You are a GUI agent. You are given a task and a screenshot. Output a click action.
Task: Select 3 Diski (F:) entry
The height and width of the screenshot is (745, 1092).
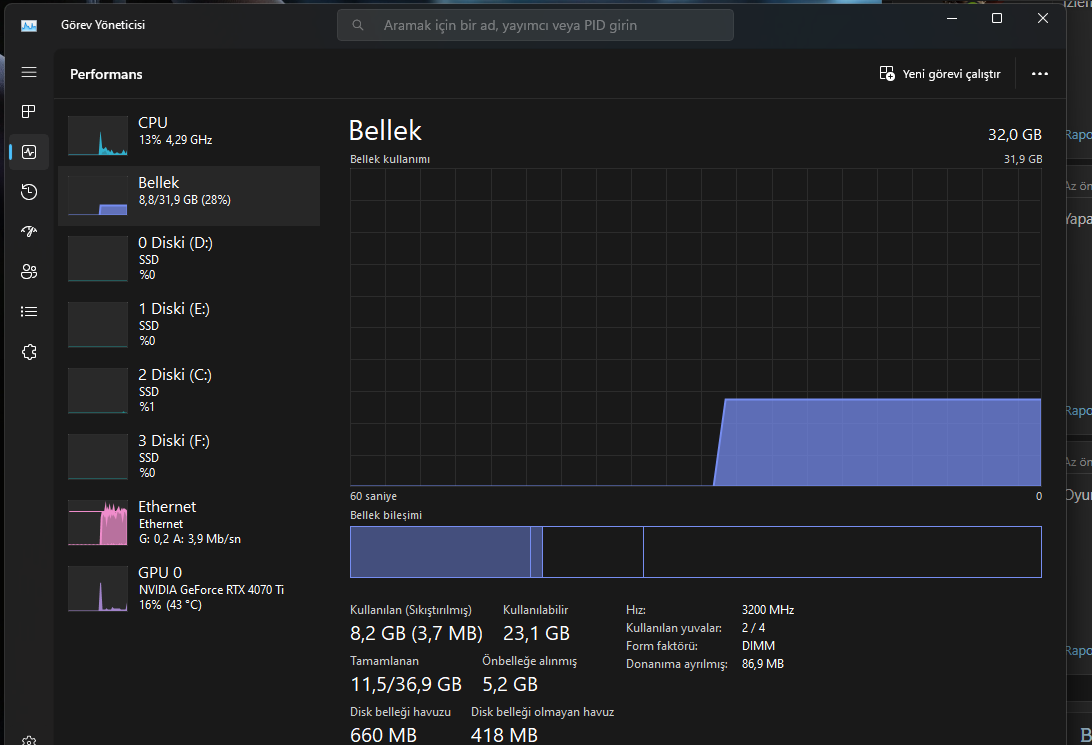[189, 456]
